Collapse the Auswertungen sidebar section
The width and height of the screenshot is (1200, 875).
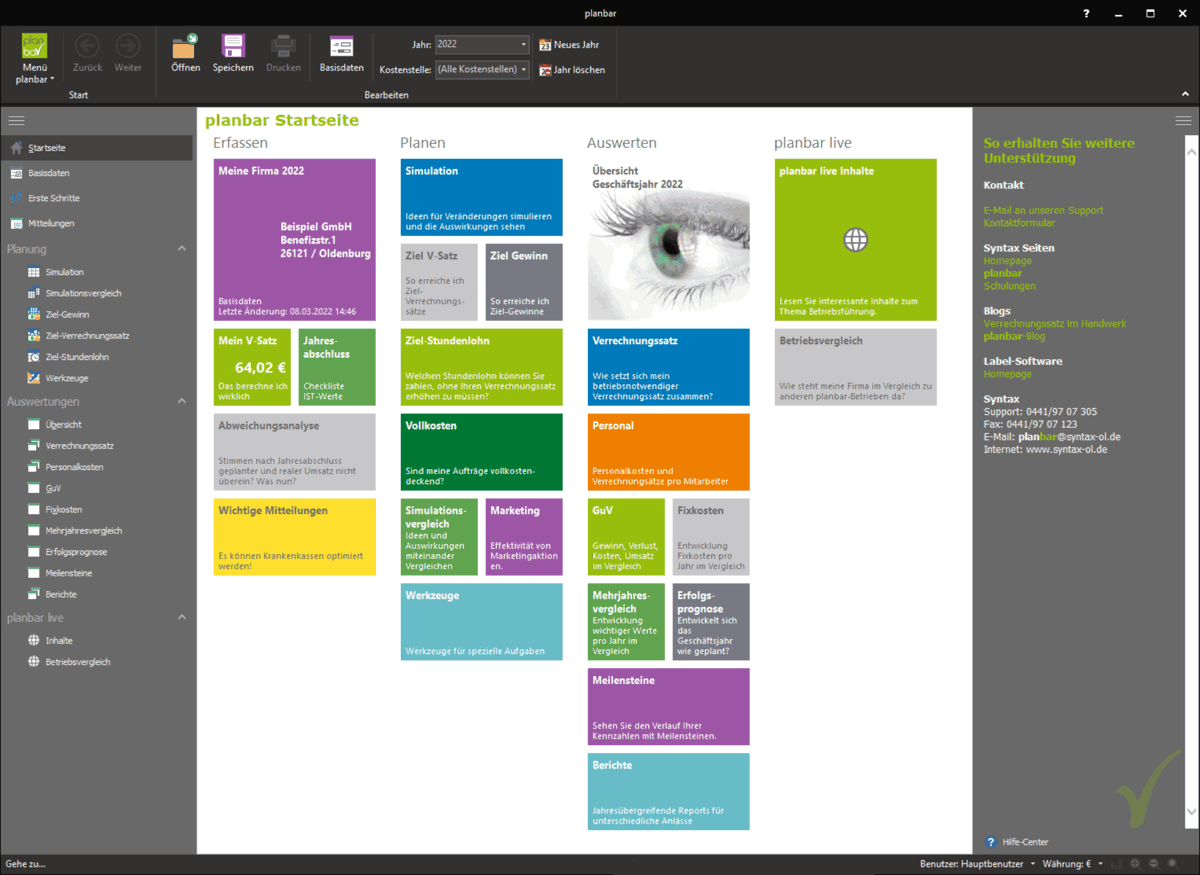pyautogui.click(x=181, y=401)
